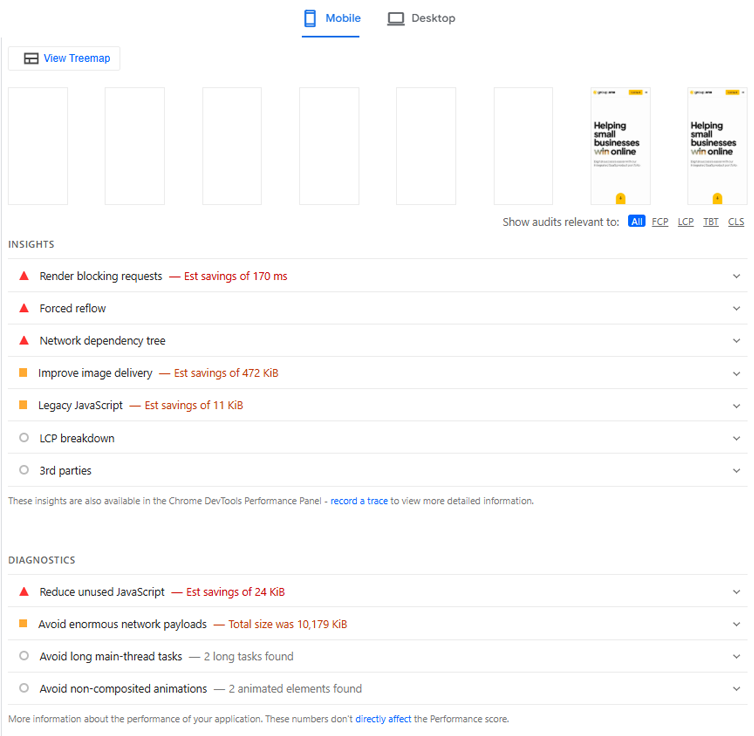This screenshot has height=736, width=754.
Task: Click the gray circle icon beside LCP breakdown
Action: click(x=24, y=438)
